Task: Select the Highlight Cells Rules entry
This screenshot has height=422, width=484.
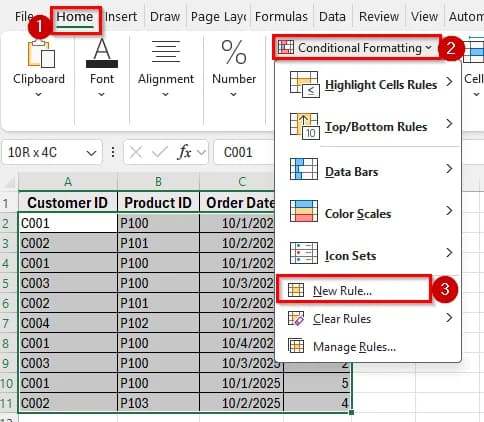Action: click(368, 84)
